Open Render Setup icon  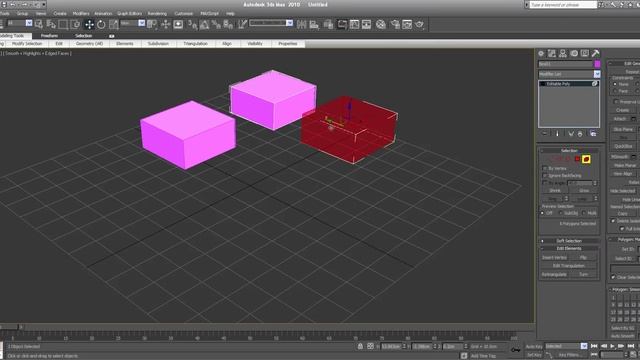tap(395, 24)
